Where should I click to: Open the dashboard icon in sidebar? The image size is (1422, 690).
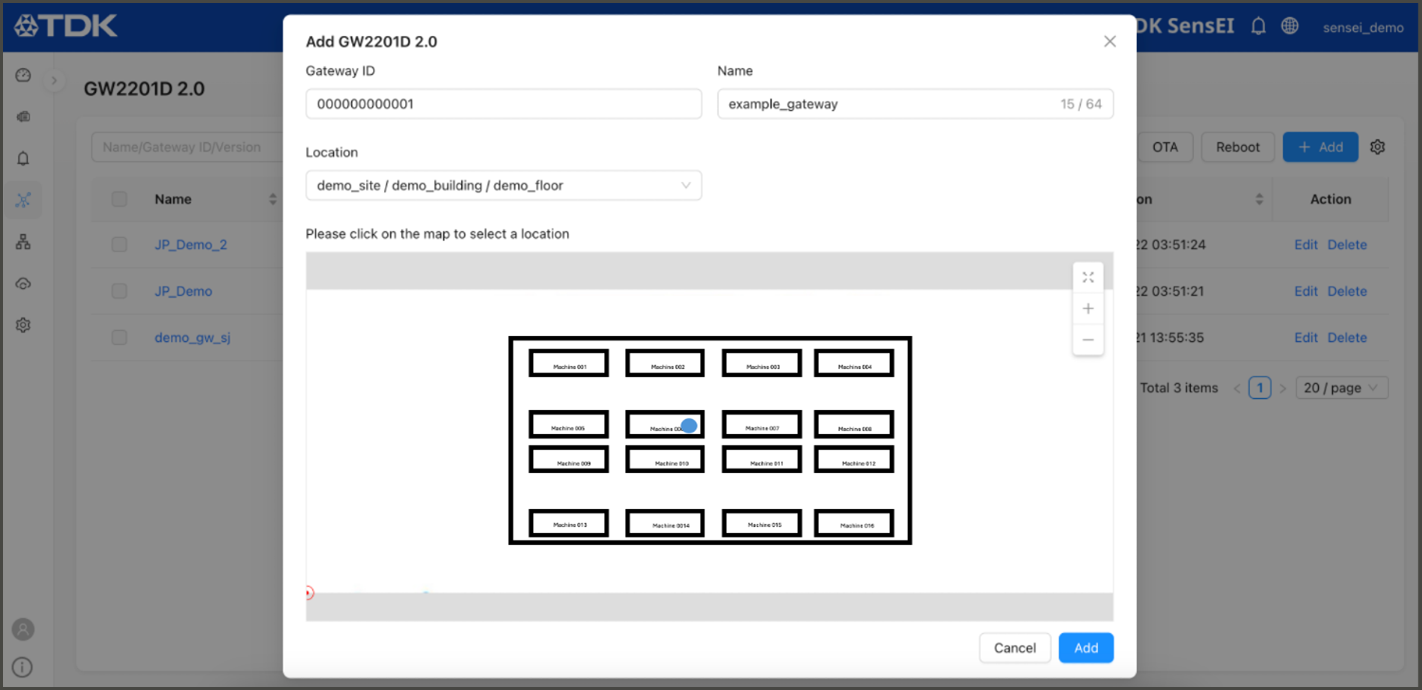point(24,76)
